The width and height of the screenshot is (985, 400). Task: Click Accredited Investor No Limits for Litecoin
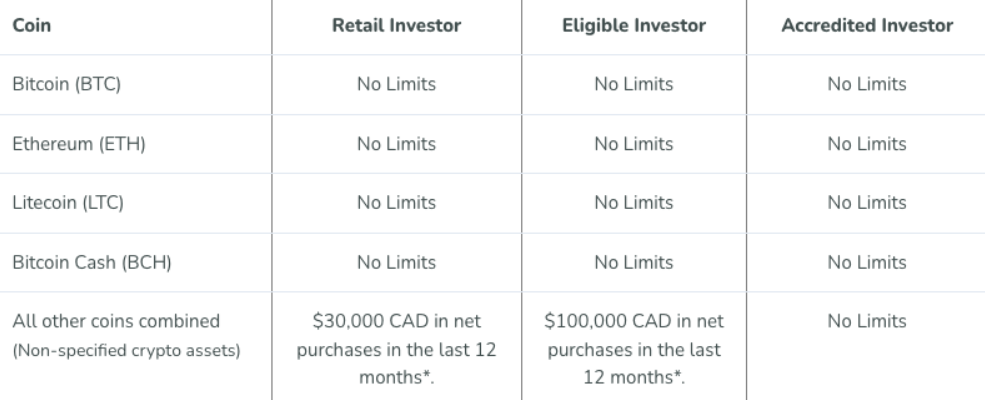point(867,203)
